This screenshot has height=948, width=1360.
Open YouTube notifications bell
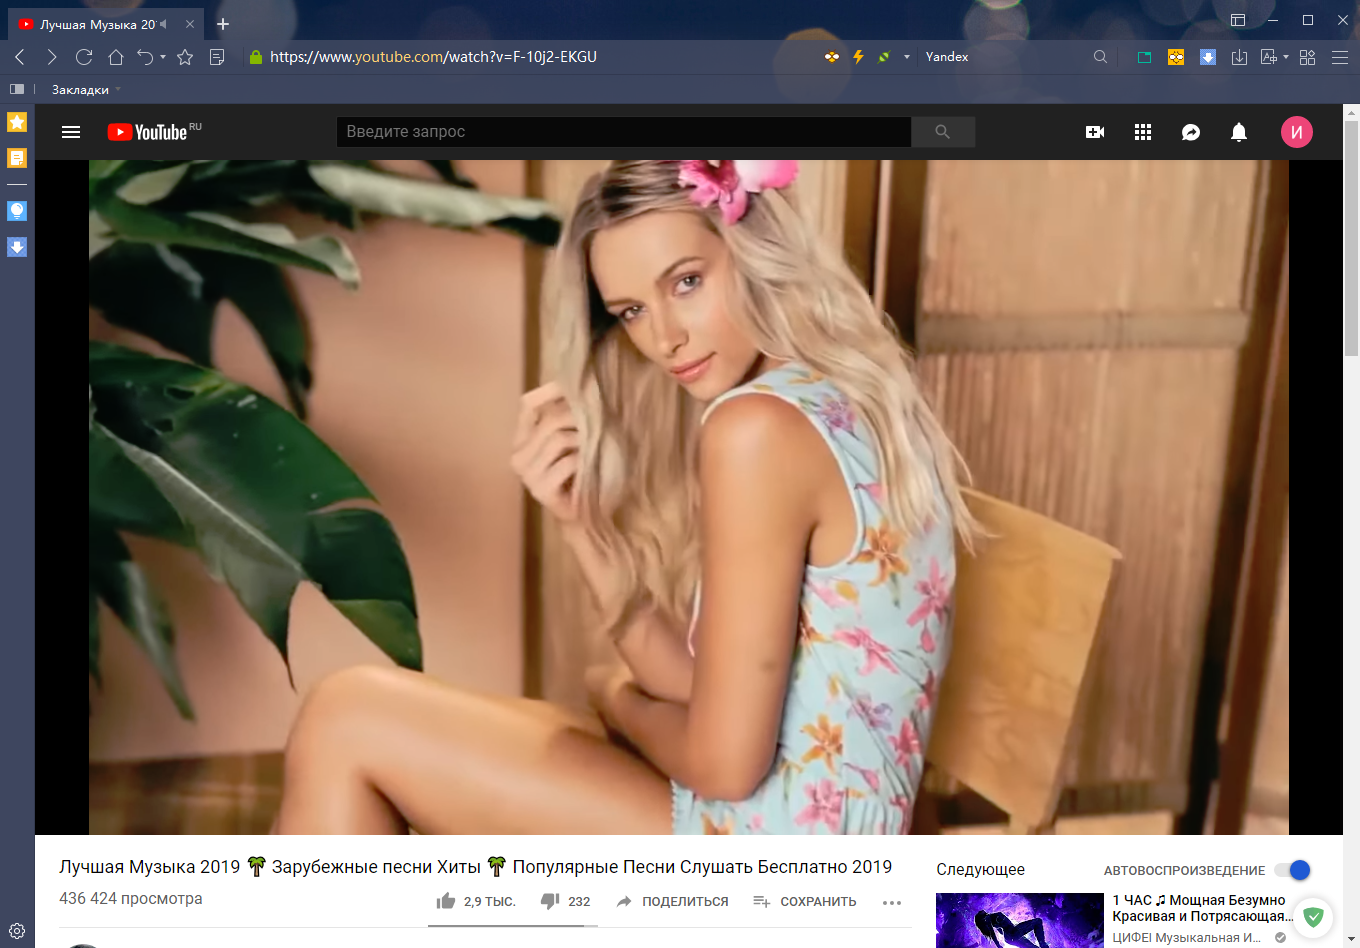(x=1239, y=132)
